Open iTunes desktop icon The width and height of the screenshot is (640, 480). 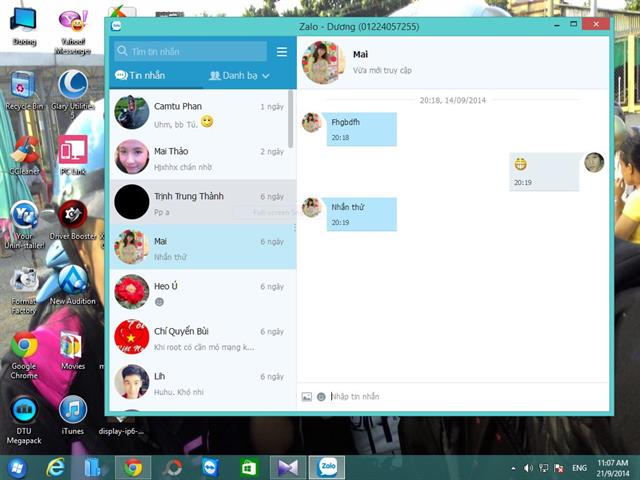tap(73, 416)
